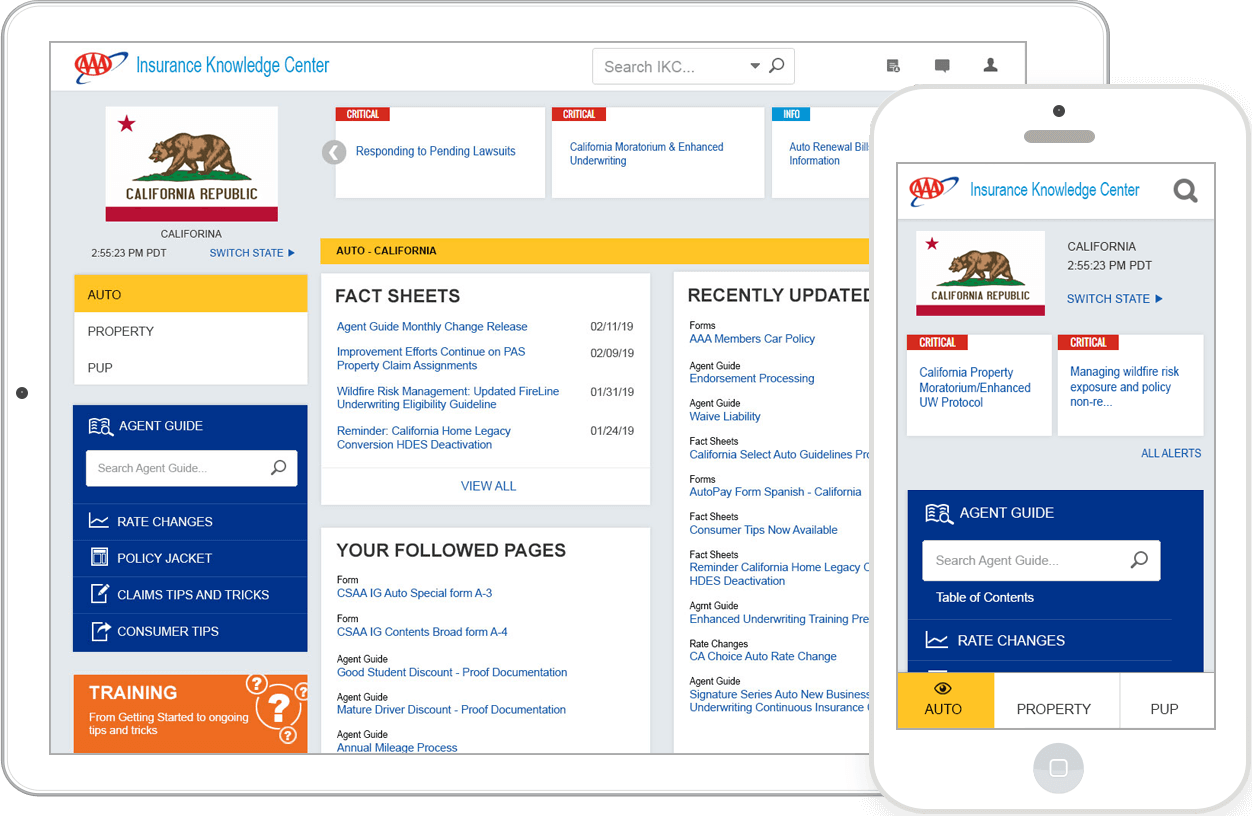Viewport: 1252px width, 816px height.
Task: Open Good Student Discount - Proof Documentation
Action: click(x=452, y=672)
